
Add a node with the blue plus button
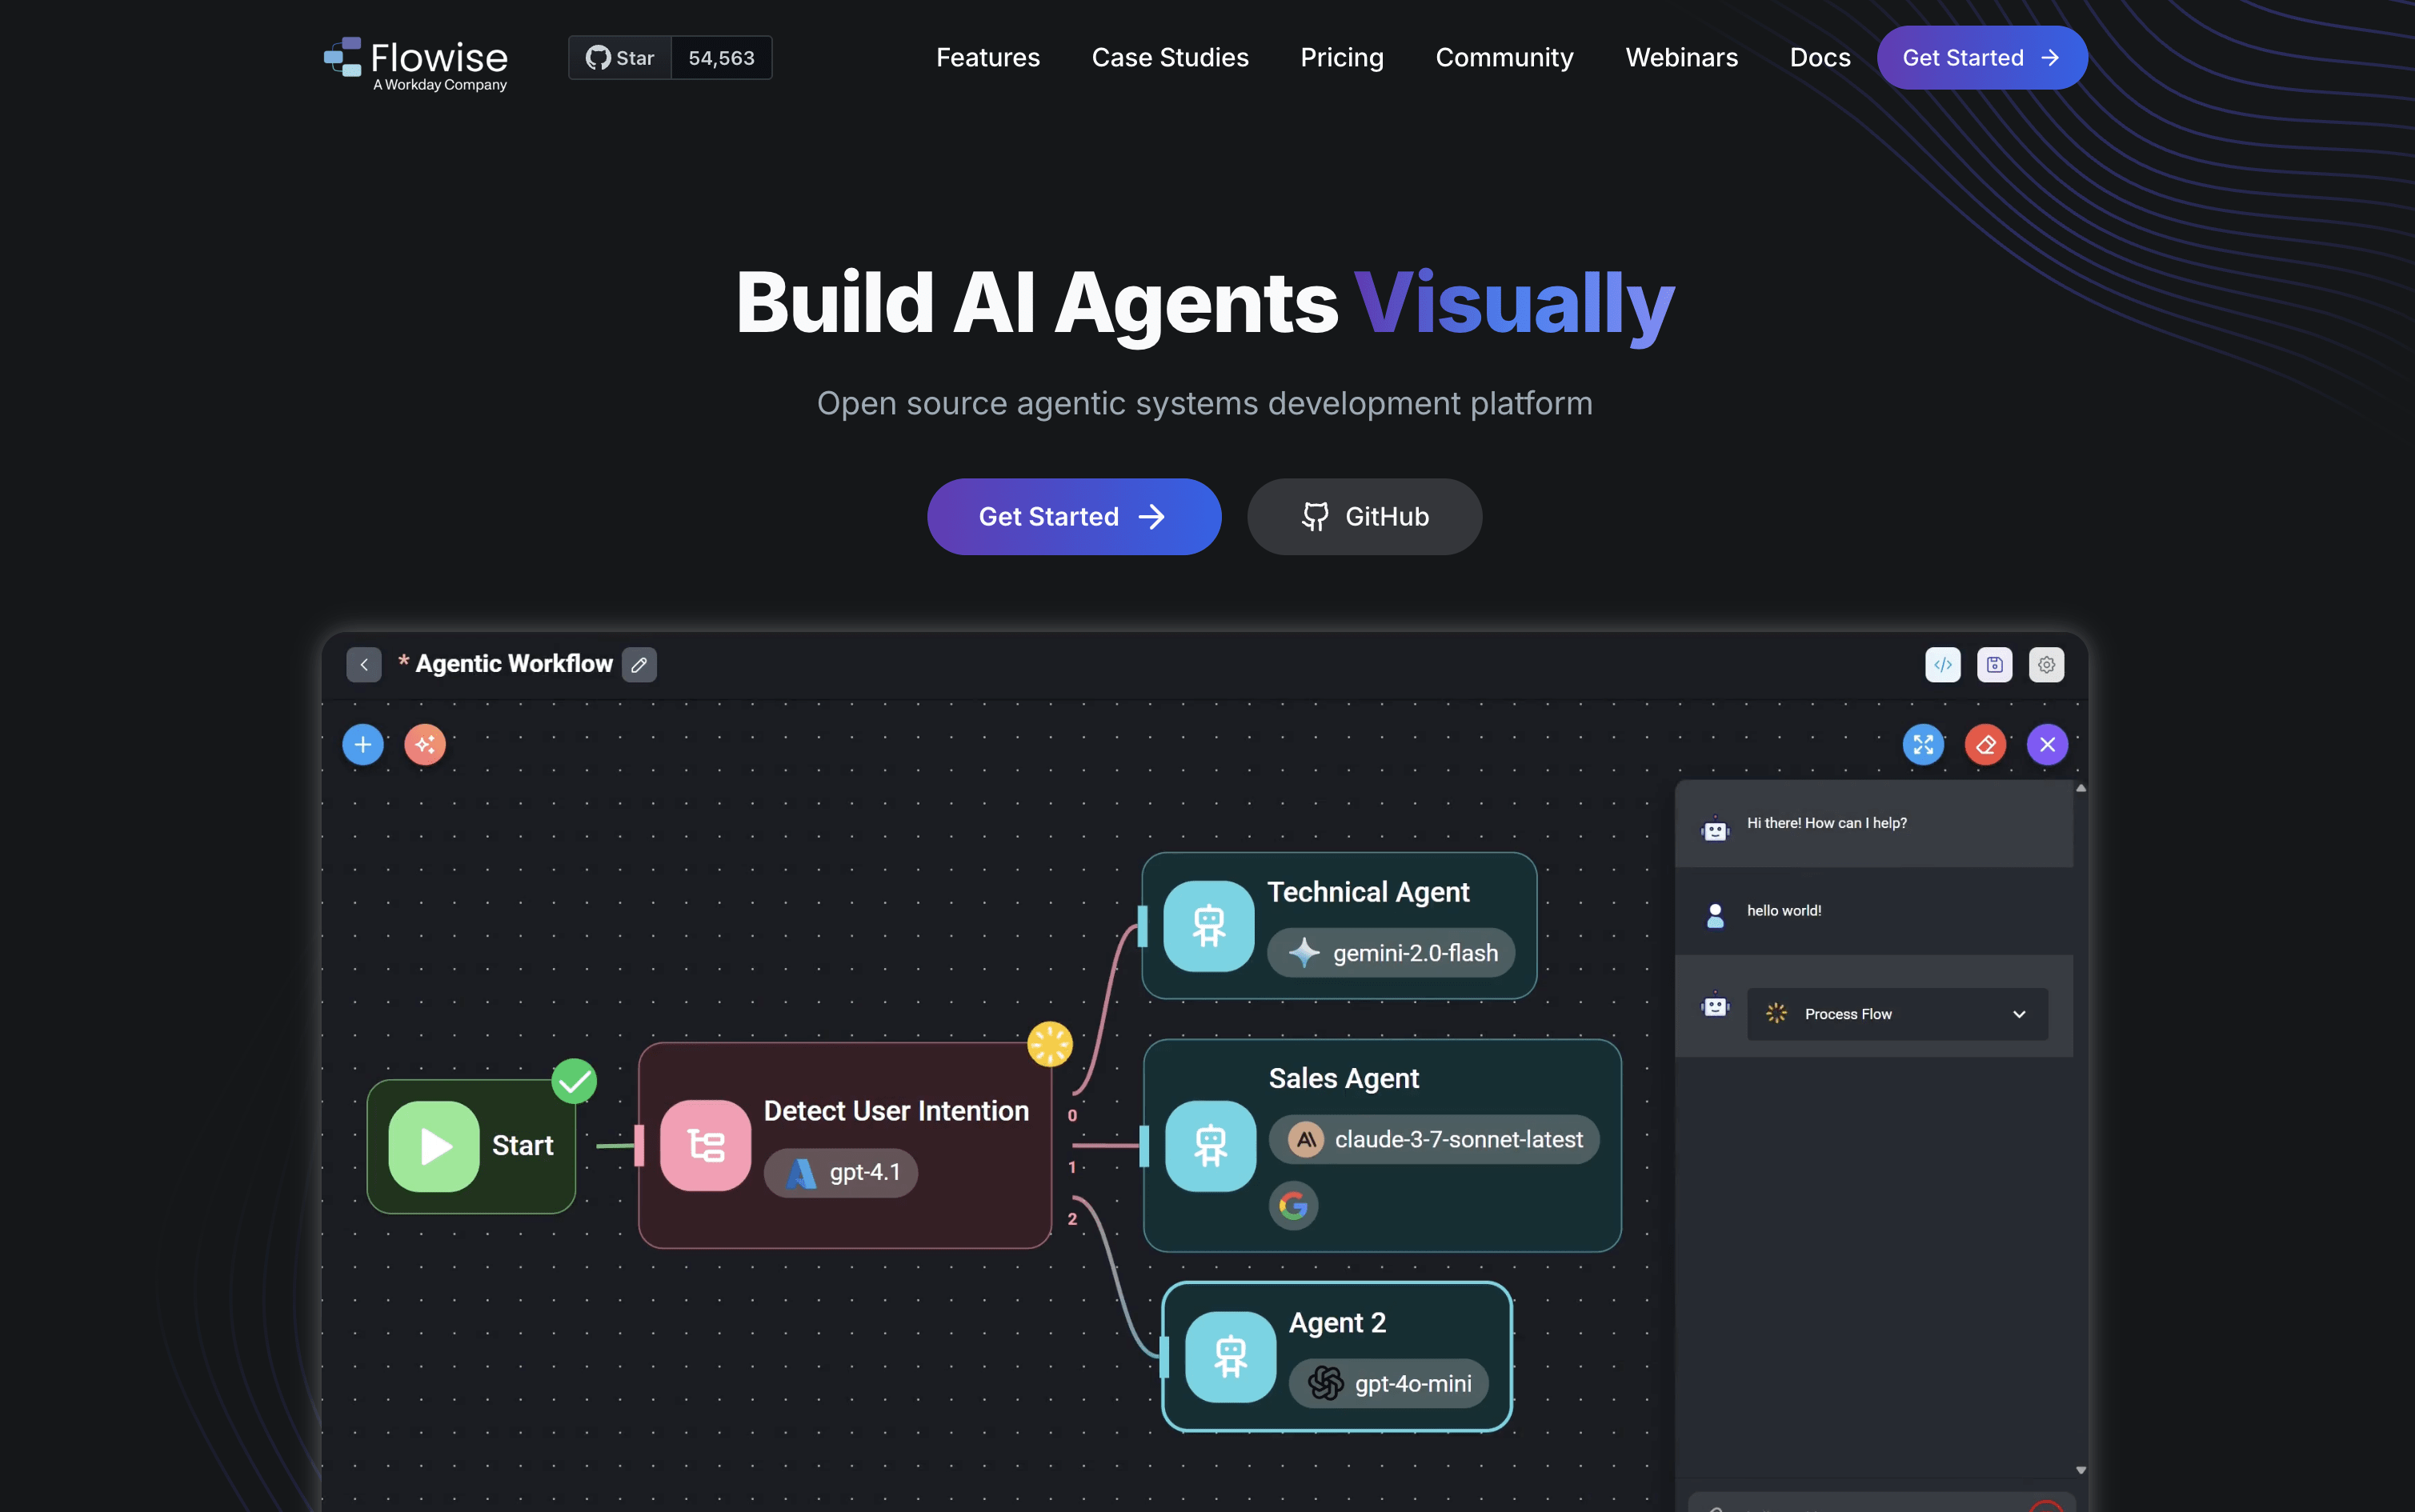pyautogui.click(x=363, y=745)
